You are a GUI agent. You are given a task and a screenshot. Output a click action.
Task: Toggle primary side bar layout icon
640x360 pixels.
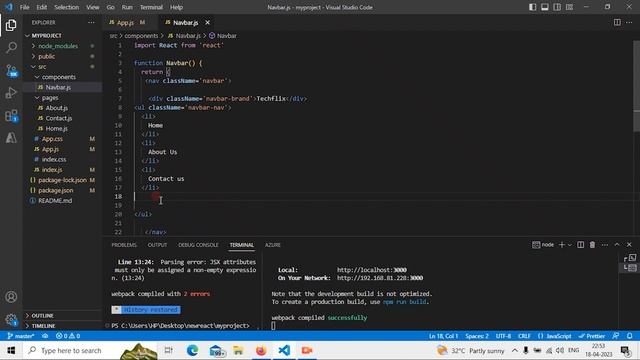[x=533, y=7]
